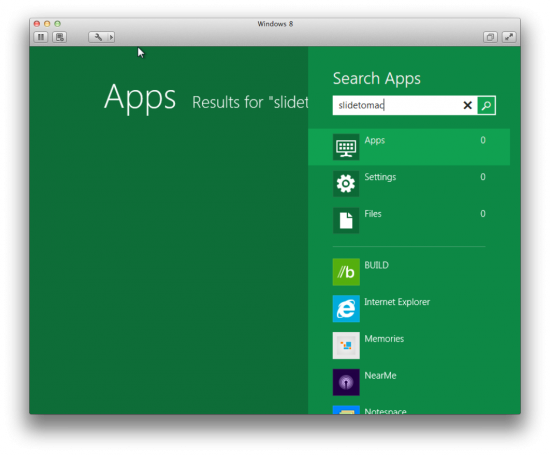This screenshot has width=550, height=455.
Task: Expand arrow beside wrench button
Action: tap(111, 37)
